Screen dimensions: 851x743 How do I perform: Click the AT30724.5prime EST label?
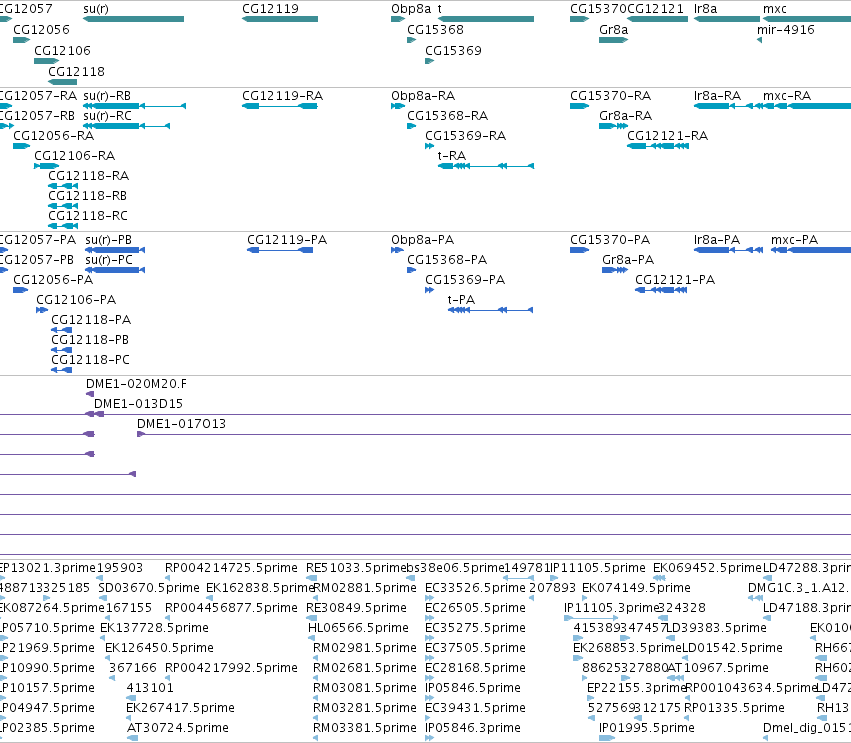pos(177,728)
